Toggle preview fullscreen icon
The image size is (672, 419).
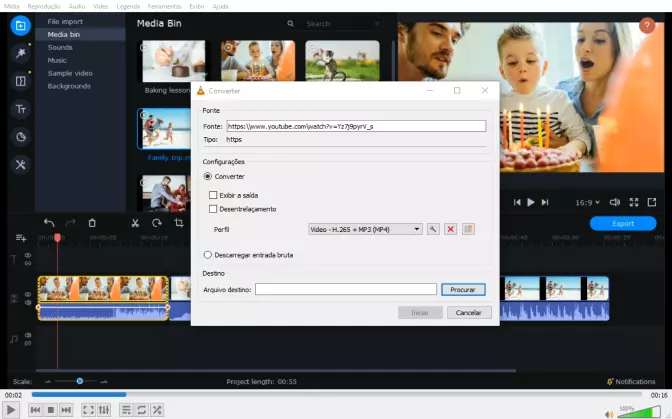coord(634,202)
